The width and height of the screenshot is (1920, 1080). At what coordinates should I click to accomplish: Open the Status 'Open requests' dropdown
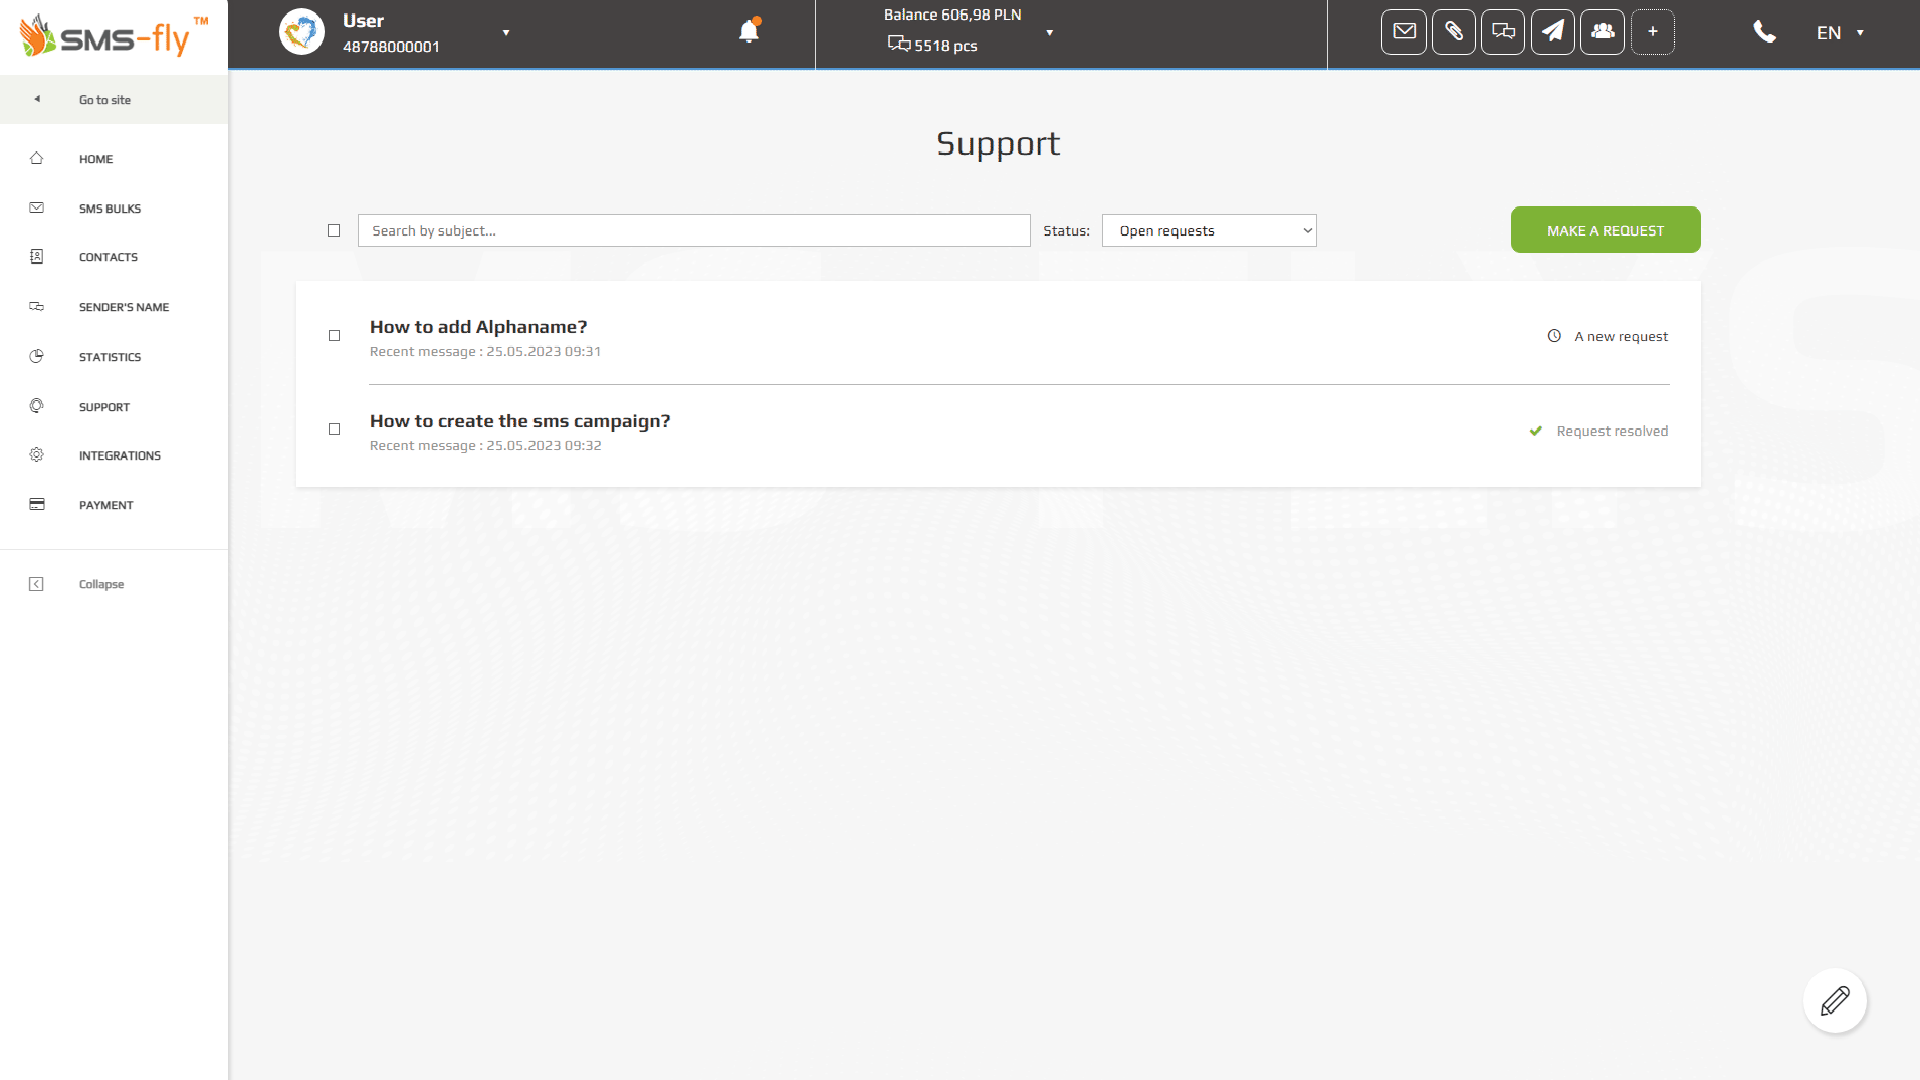coord(1208,231)
